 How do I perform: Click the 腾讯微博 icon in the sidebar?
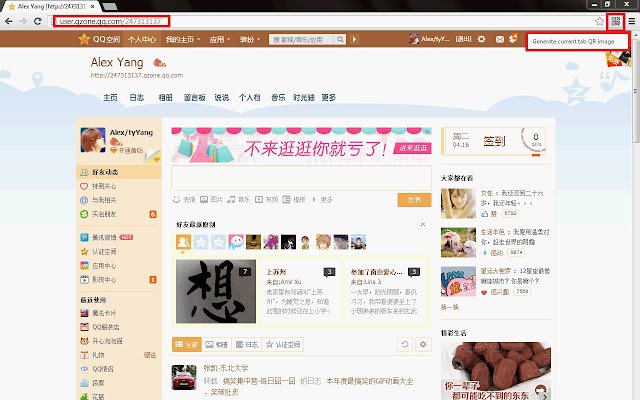(x=84, y=237)
